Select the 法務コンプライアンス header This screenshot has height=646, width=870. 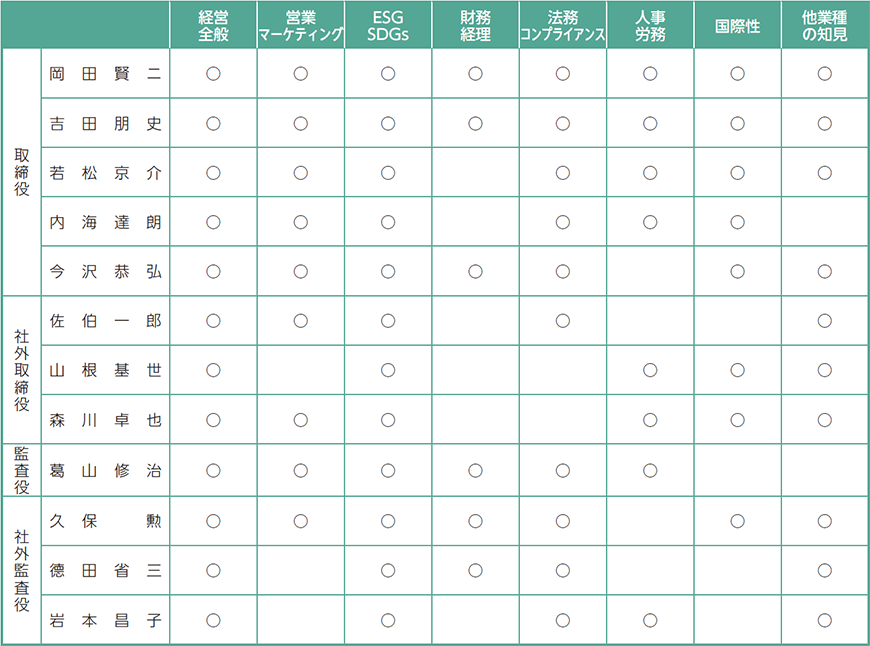pyautogui.click(x=563, y=26)
